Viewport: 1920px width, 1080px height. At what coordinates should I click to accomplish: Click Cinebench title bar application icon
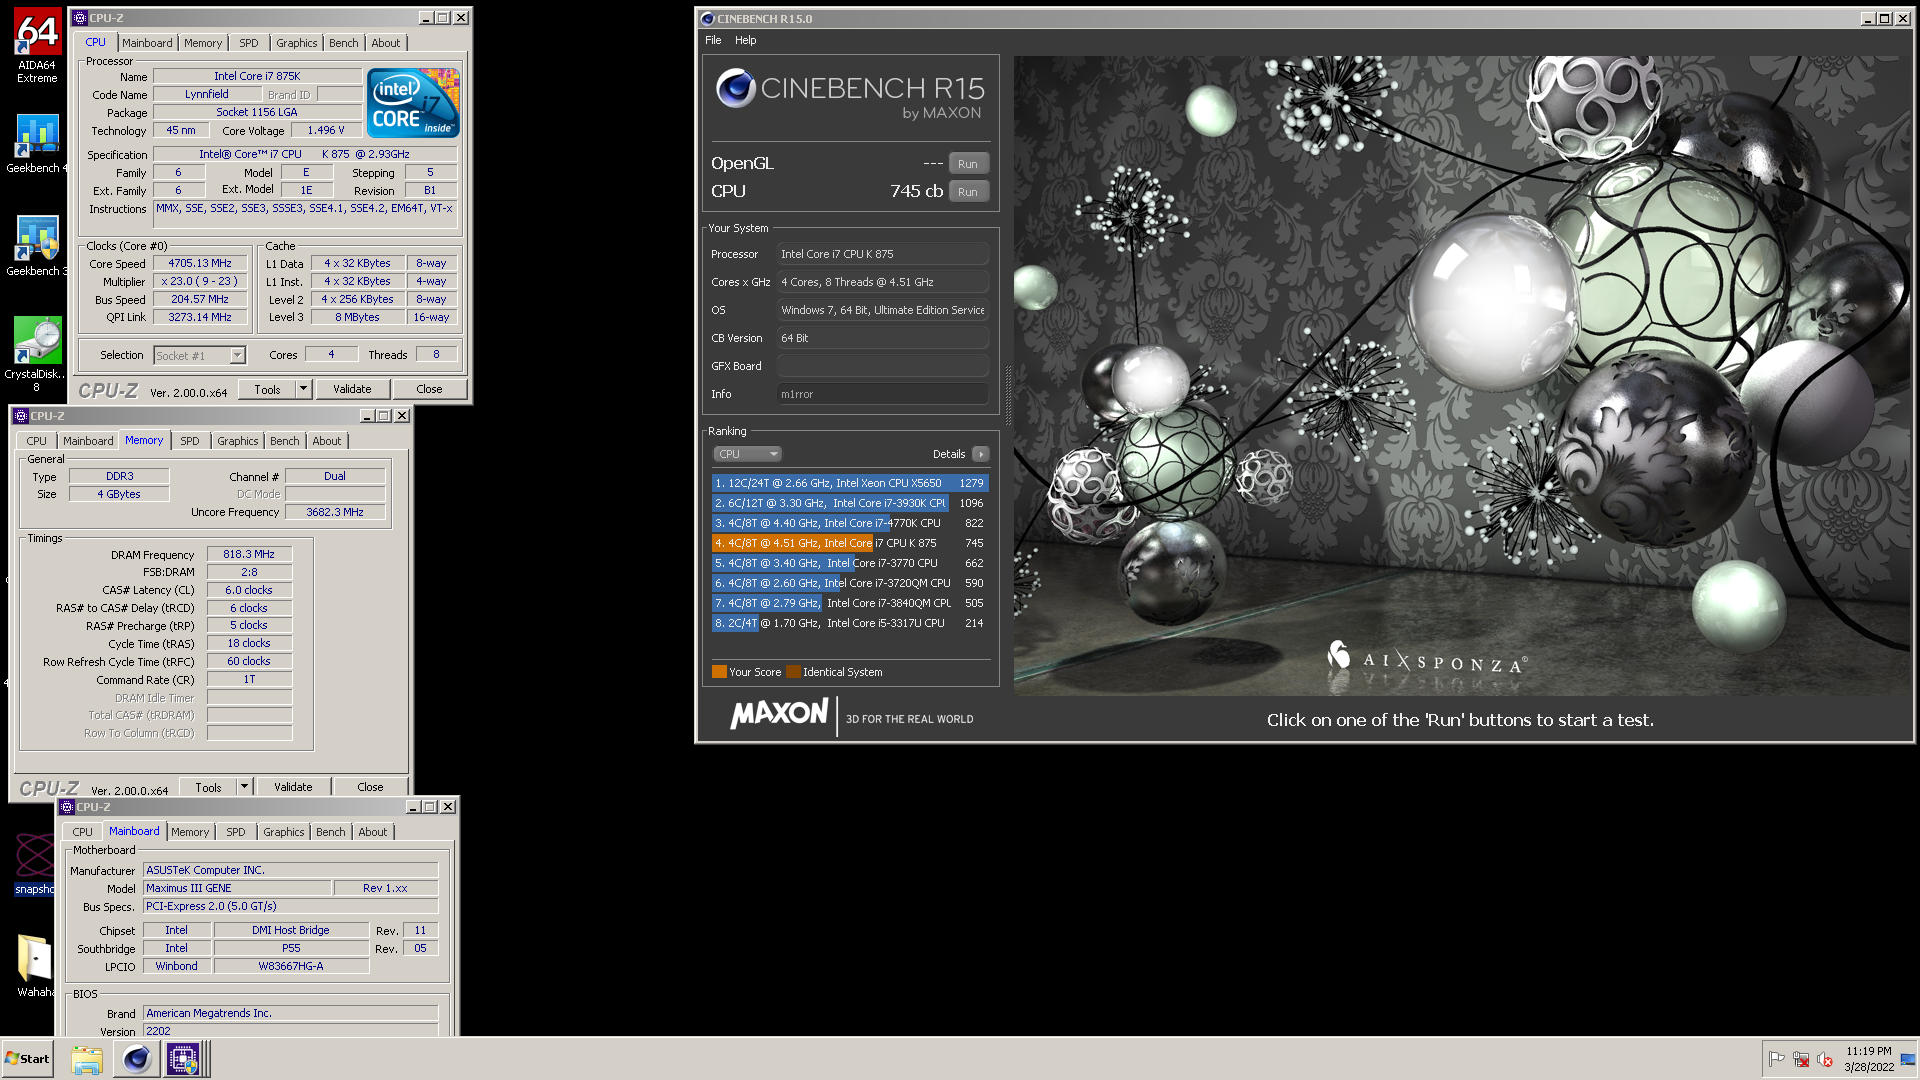(x=707, y=18)
